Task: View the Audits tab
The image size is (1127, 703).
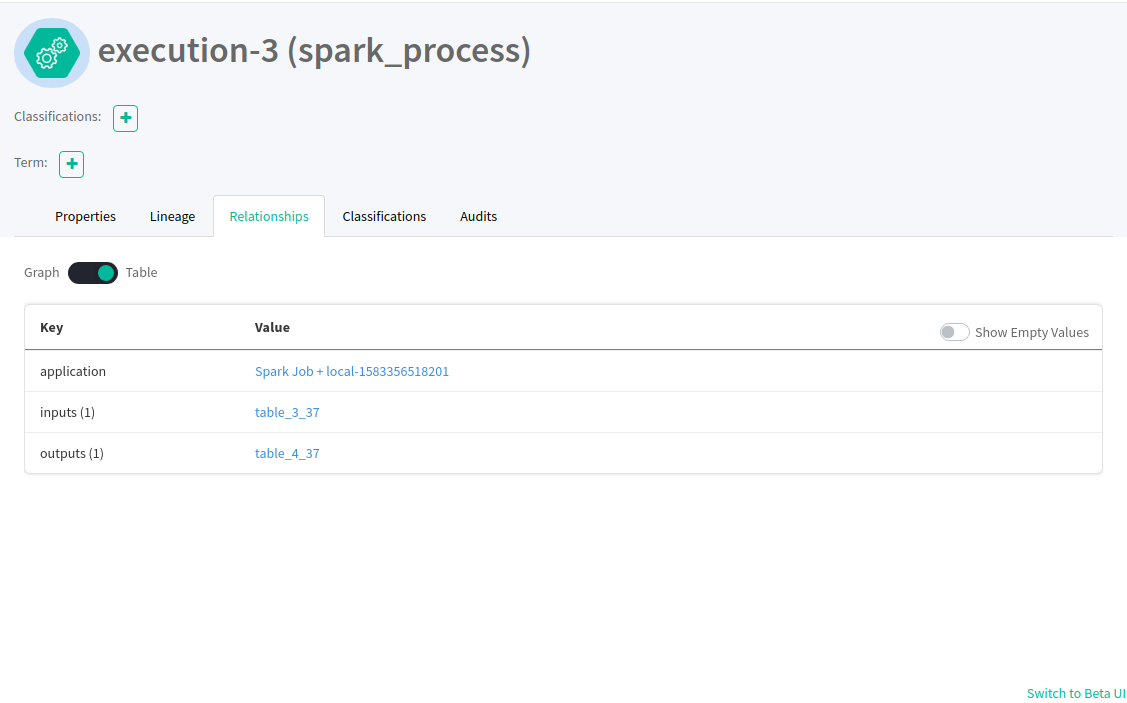Action: (479, 216)
